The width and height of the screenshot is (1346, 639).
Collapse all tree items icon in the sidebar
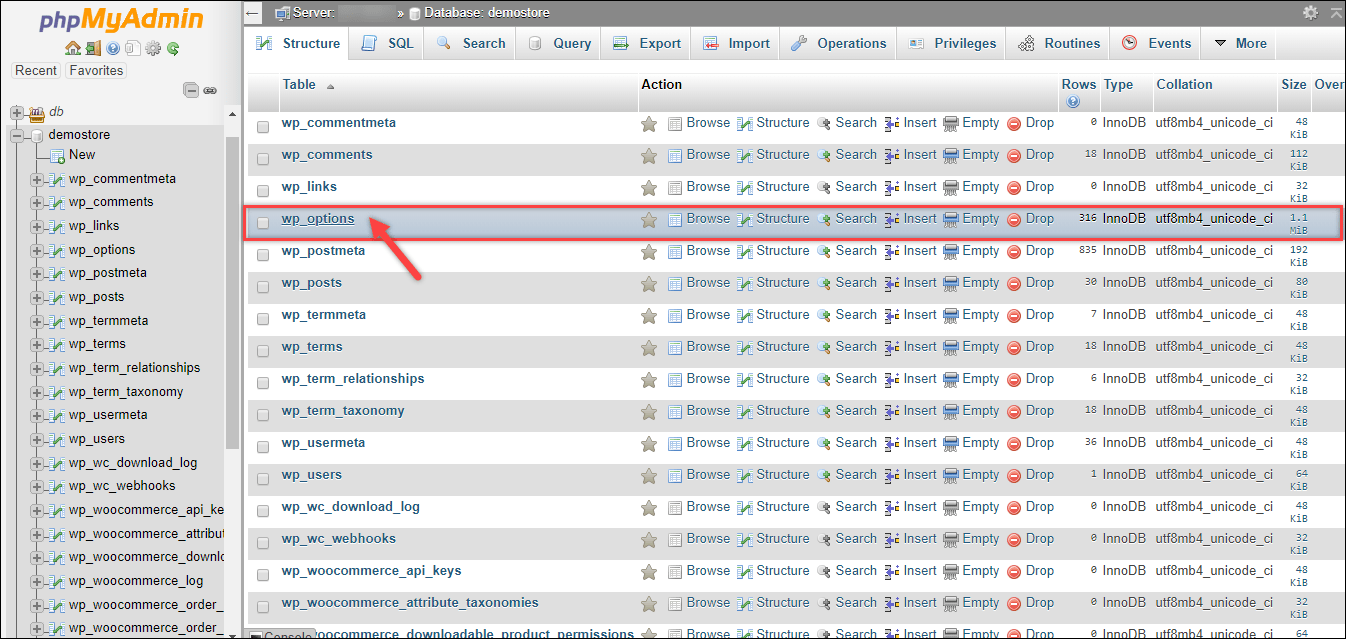pyautogui.click(x=191, y=90)
